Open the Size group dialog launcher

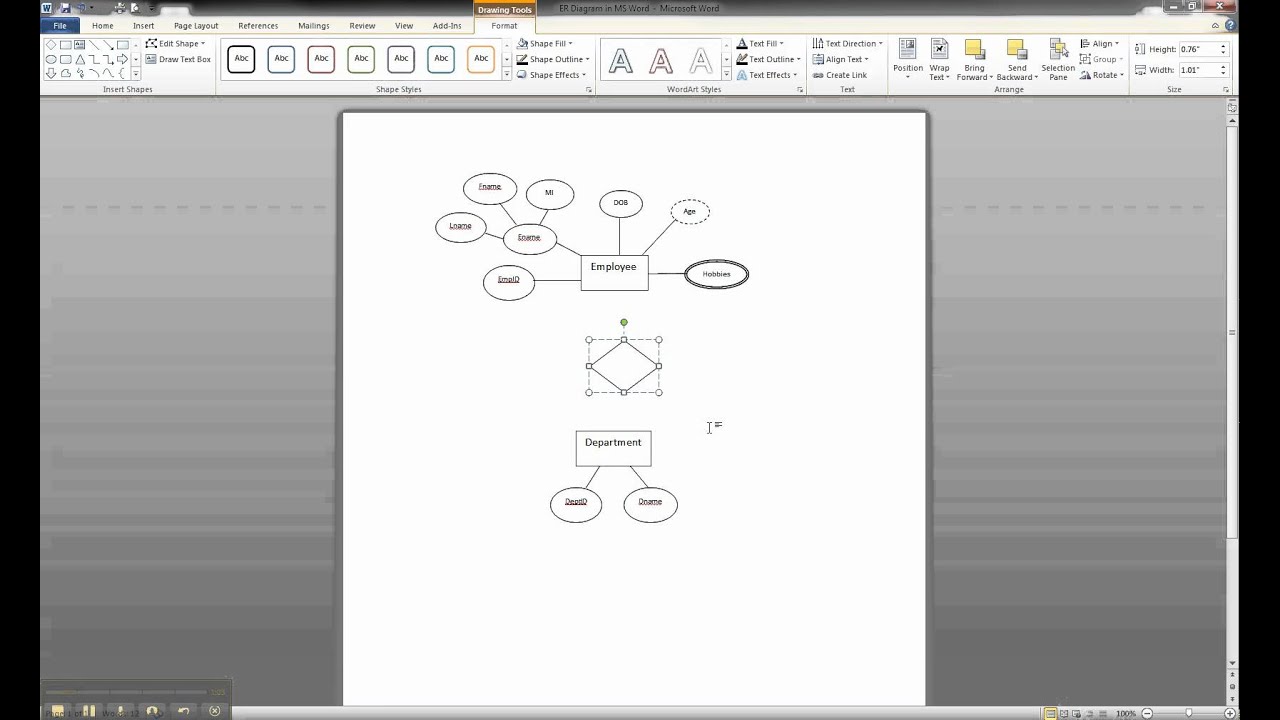click(1226, 90)
